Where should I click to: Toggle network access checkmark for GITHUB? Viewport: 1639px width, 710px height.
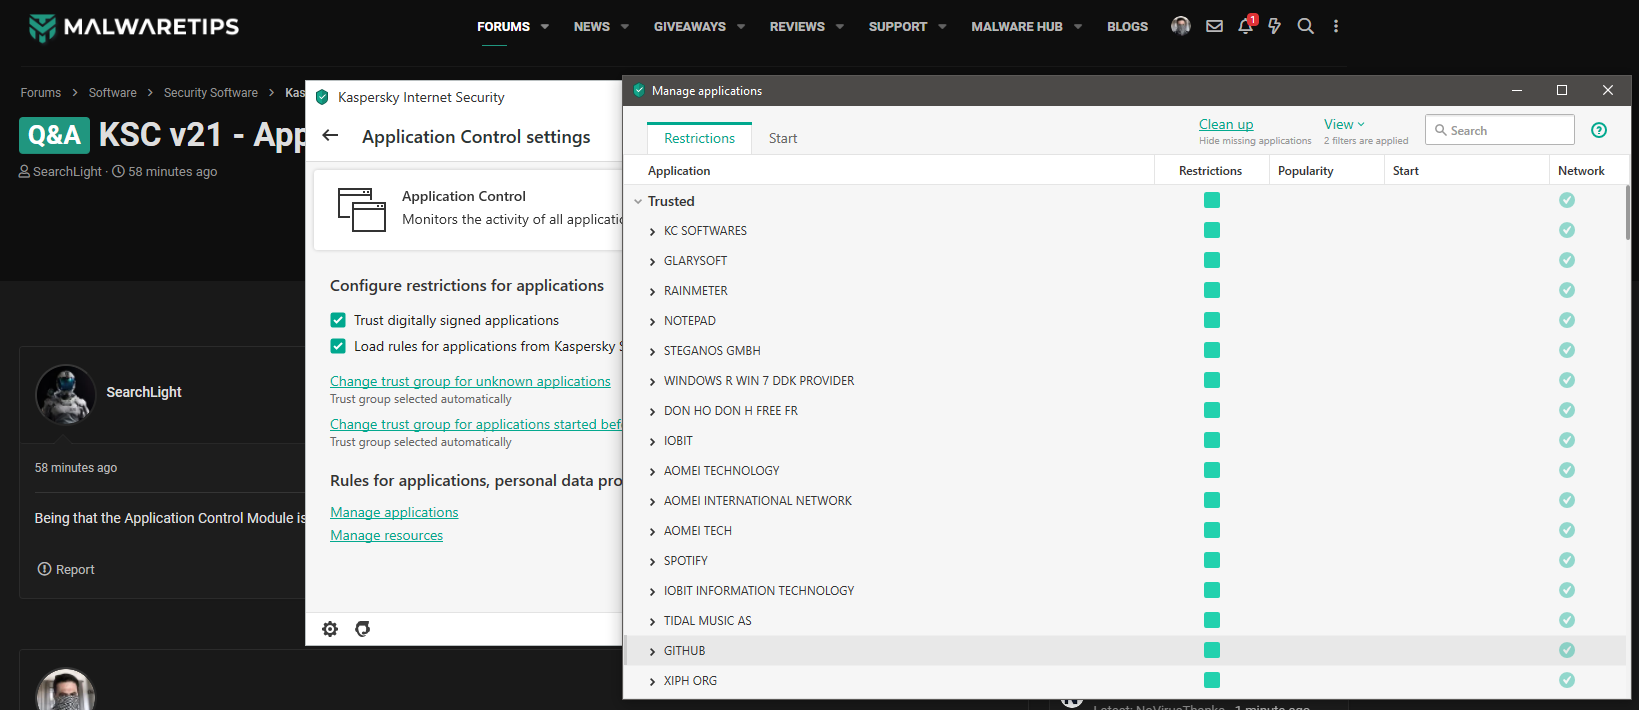[x=1567, y=650]
